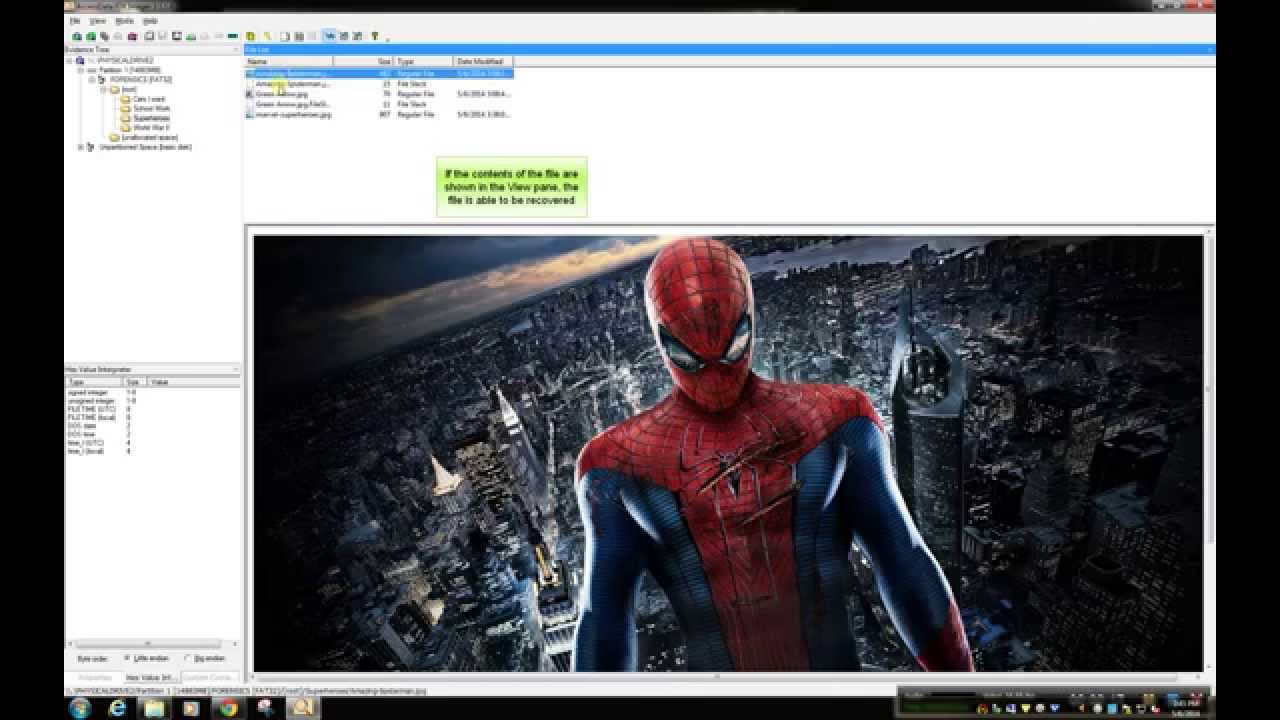Expand the Unpartitioned Space node
The image size is (1280, 720).
point(81,147)
